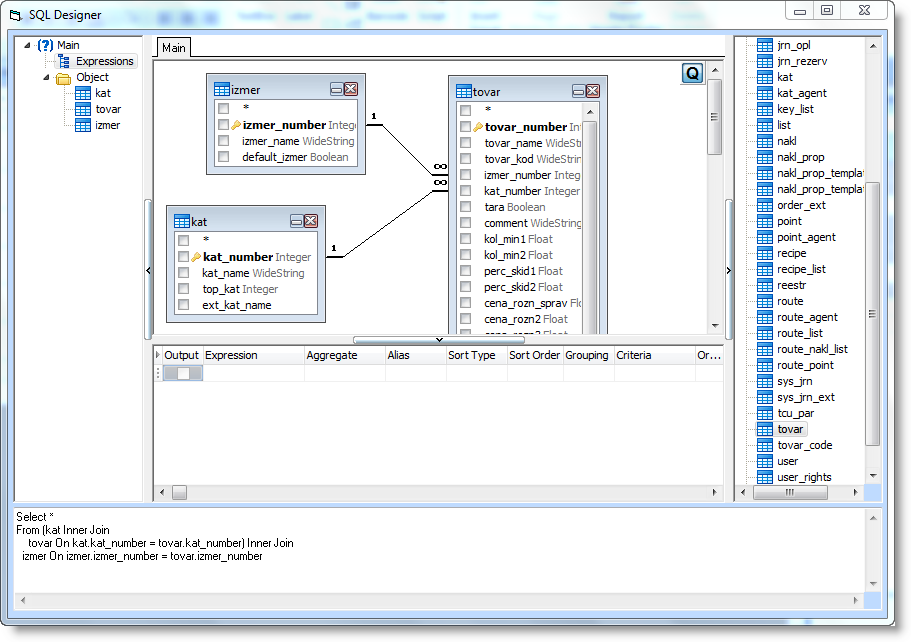Select the tovar table icon under Object
The width and height of the screenshot is (911, 642).
tap(83, 109)
